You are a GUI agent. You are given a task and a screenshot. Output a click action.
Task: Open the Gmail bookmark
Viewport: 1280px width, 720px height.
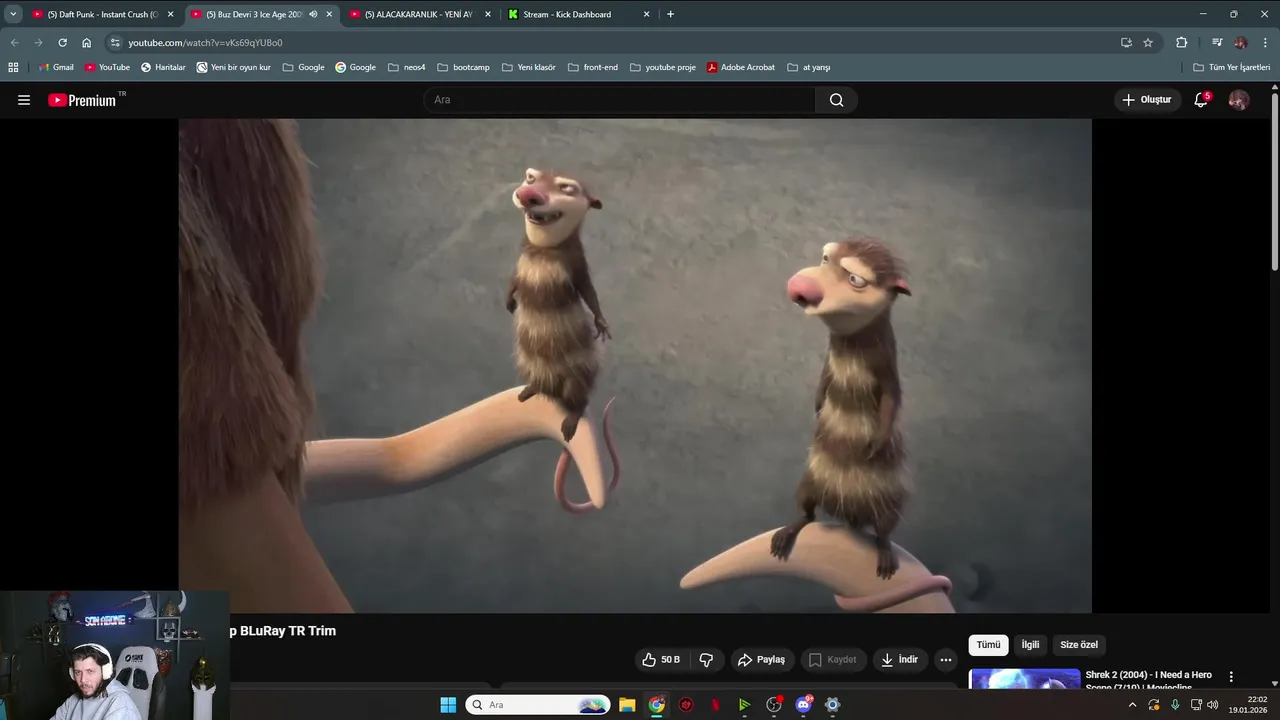click(56, 67)
